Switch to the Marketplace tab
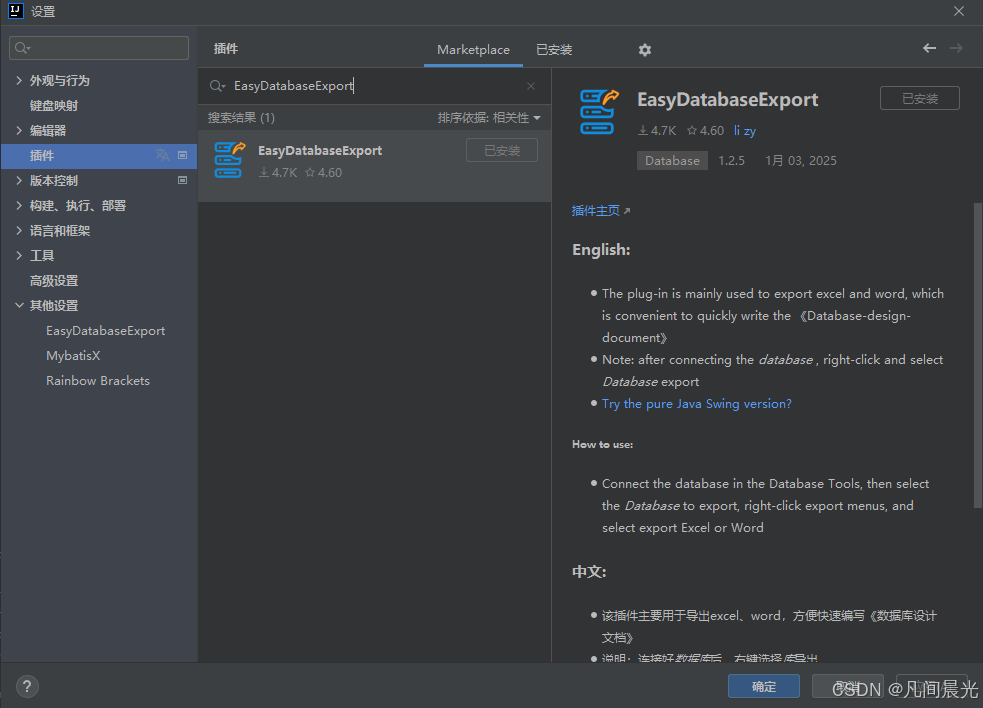The width and height of the screenshot is (983, 708). coord(473,50)
